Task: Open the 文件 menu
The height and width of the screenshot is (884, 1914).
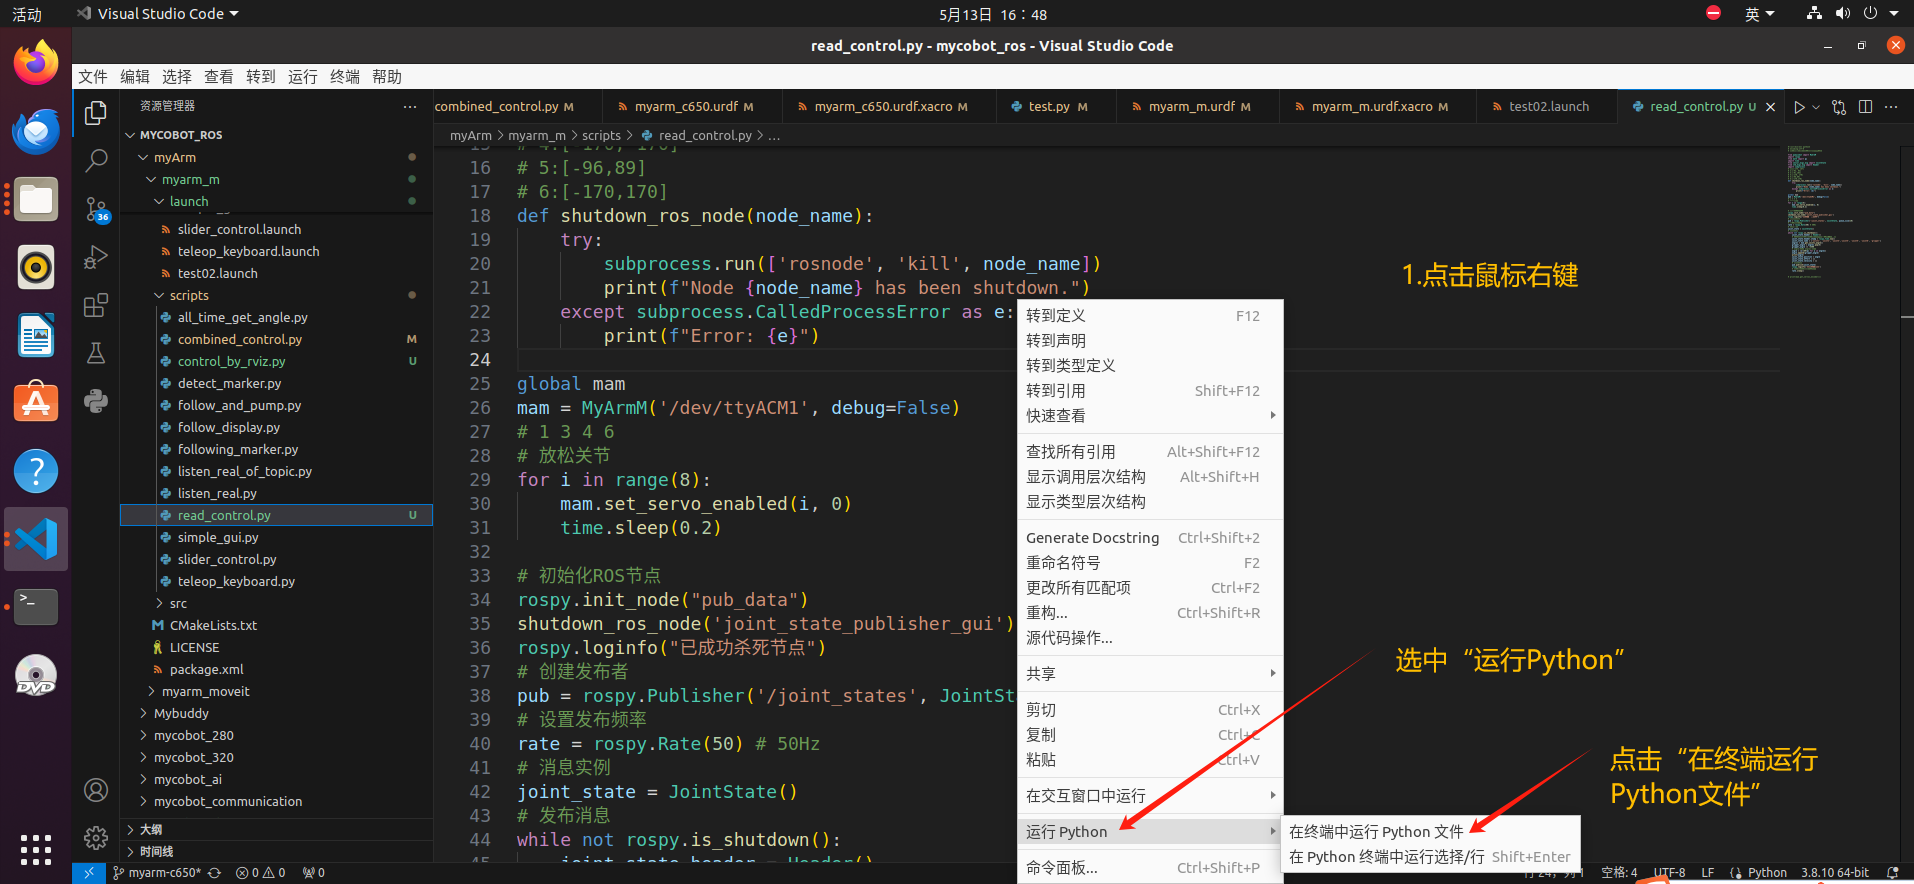Action: tap(93, 77)
